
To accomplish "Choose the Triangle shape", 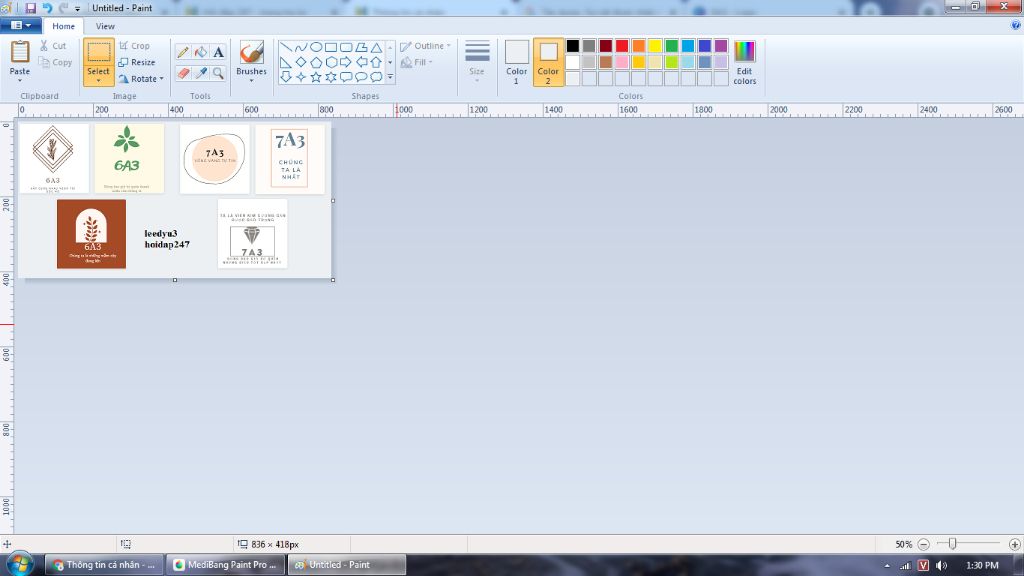I will tap(376, 47).
